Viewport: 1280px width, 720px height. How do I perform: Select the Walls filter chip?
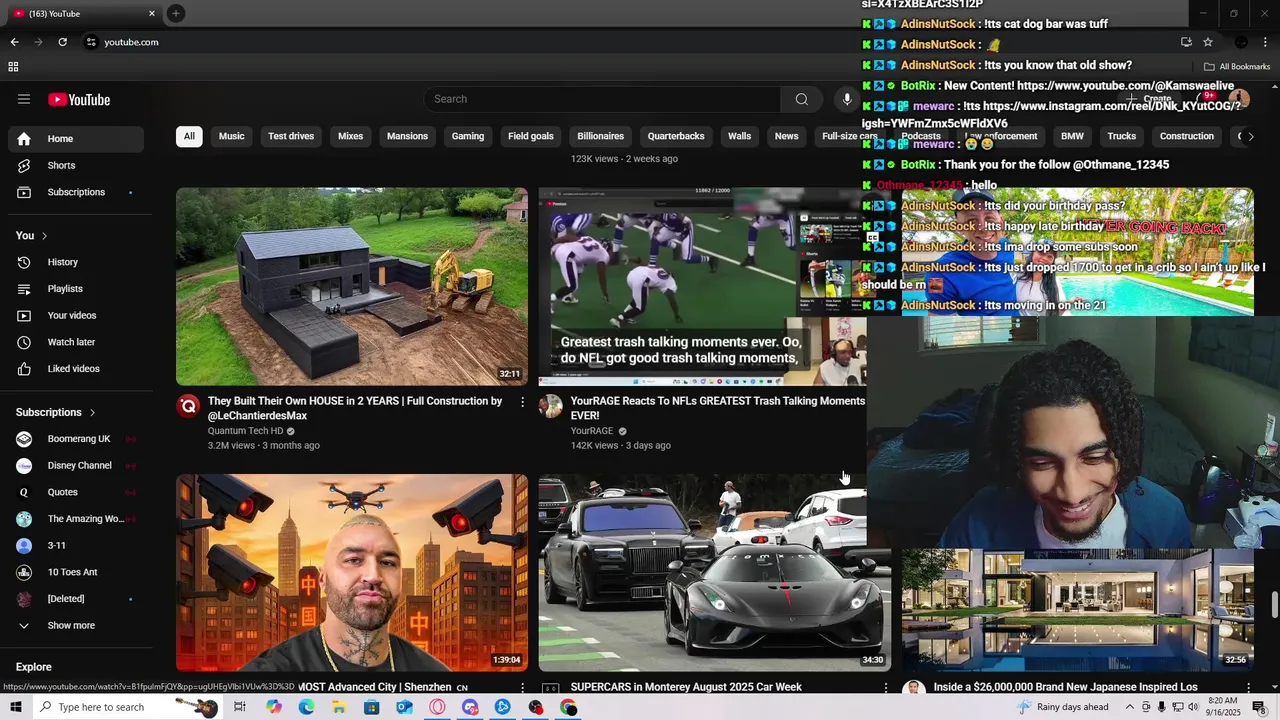pyautogui.click(x=739, y=136)
